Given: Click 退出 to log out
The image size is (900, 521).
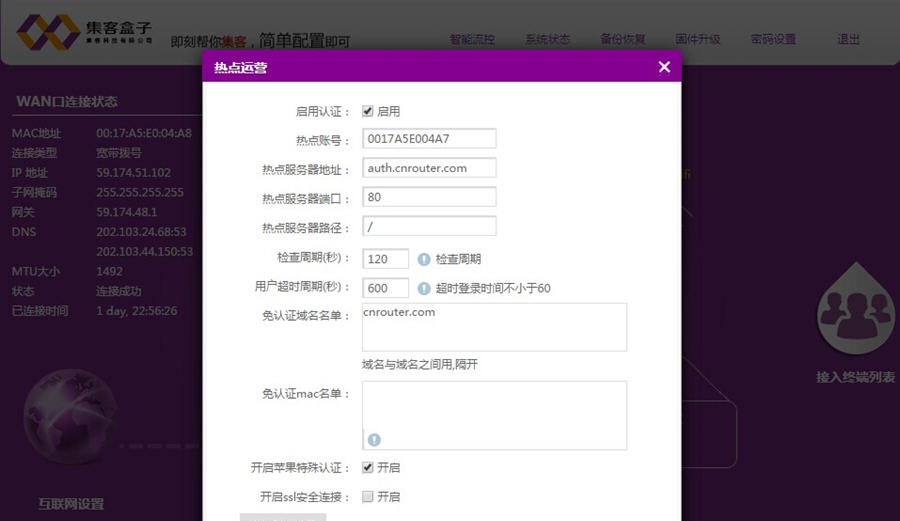Looking at the screenshot, I should (848, 39).
